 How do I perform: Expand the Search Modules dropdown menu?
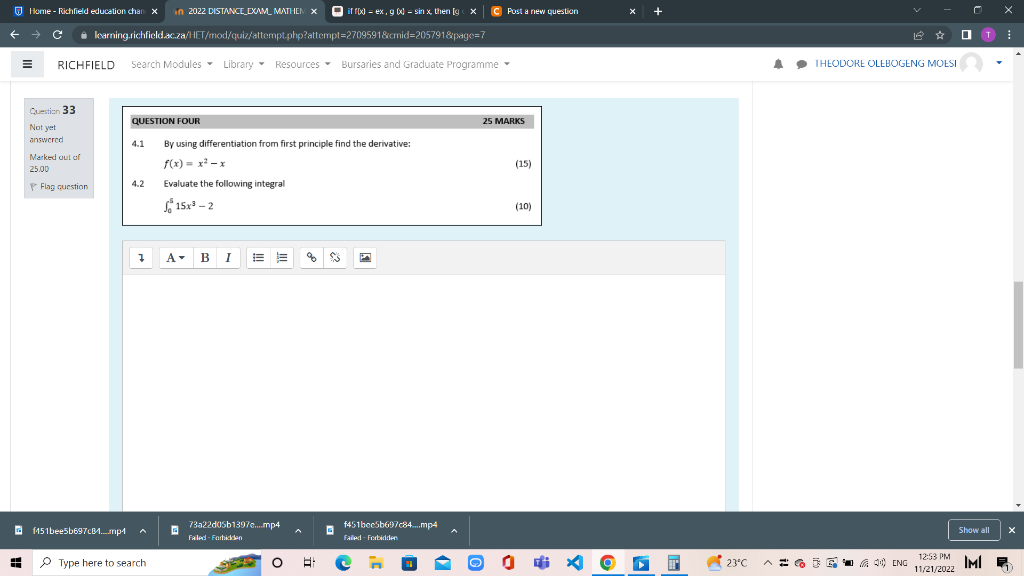(x=166, y=64)
